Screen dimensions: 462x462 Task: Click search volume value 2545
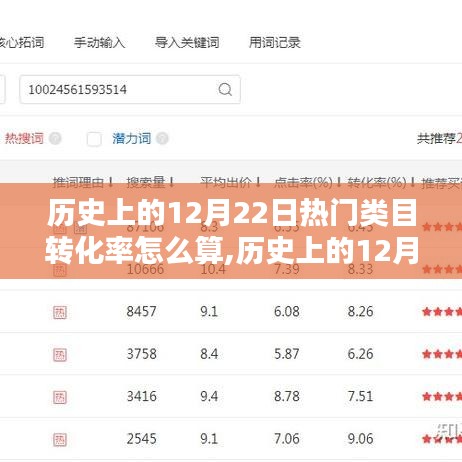click(x=142, y=439)
